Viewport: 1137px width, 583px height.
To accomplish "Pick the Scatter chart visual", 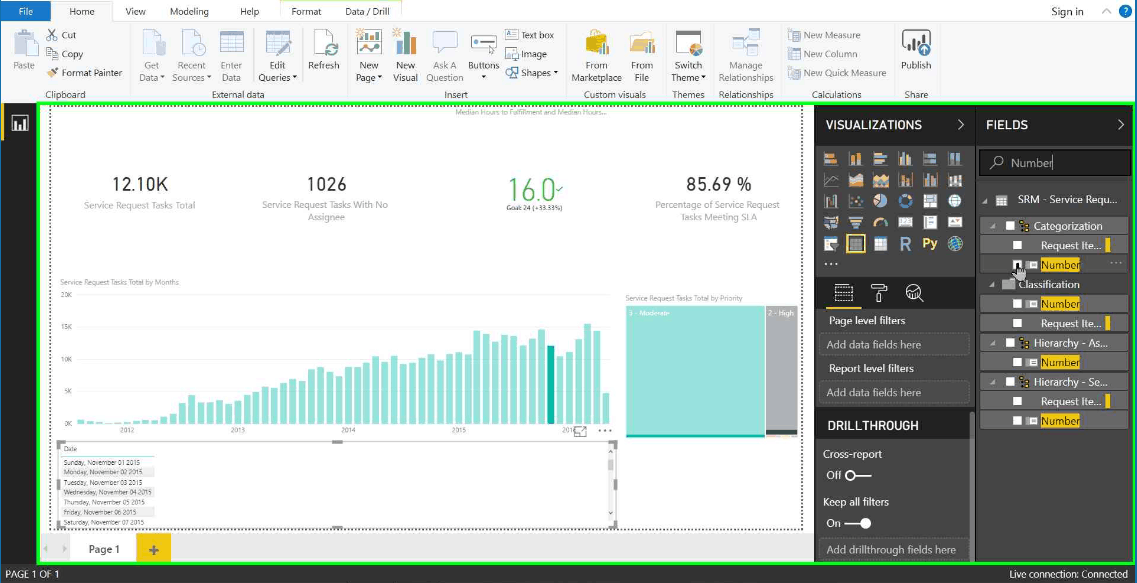I will coord(856,201).
